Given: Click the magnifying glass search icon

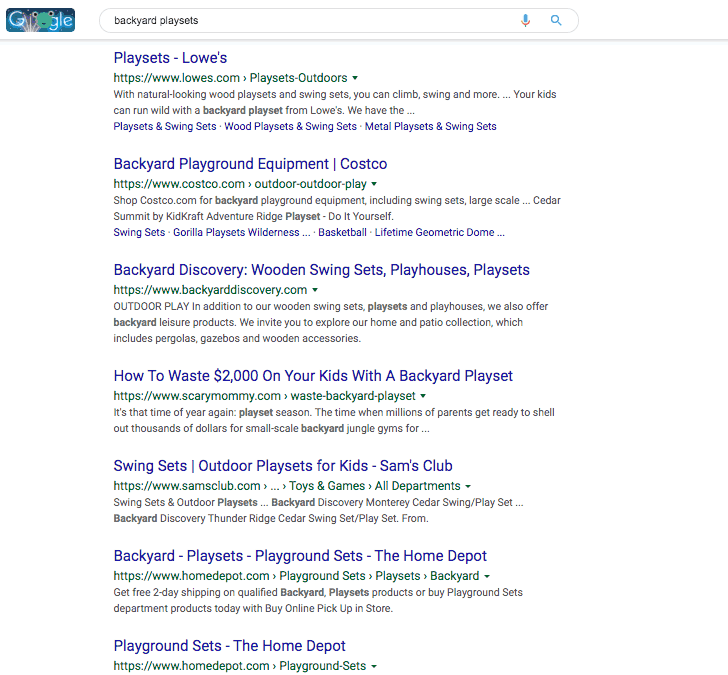Looking at the screenshot, I should click(556, 20).
